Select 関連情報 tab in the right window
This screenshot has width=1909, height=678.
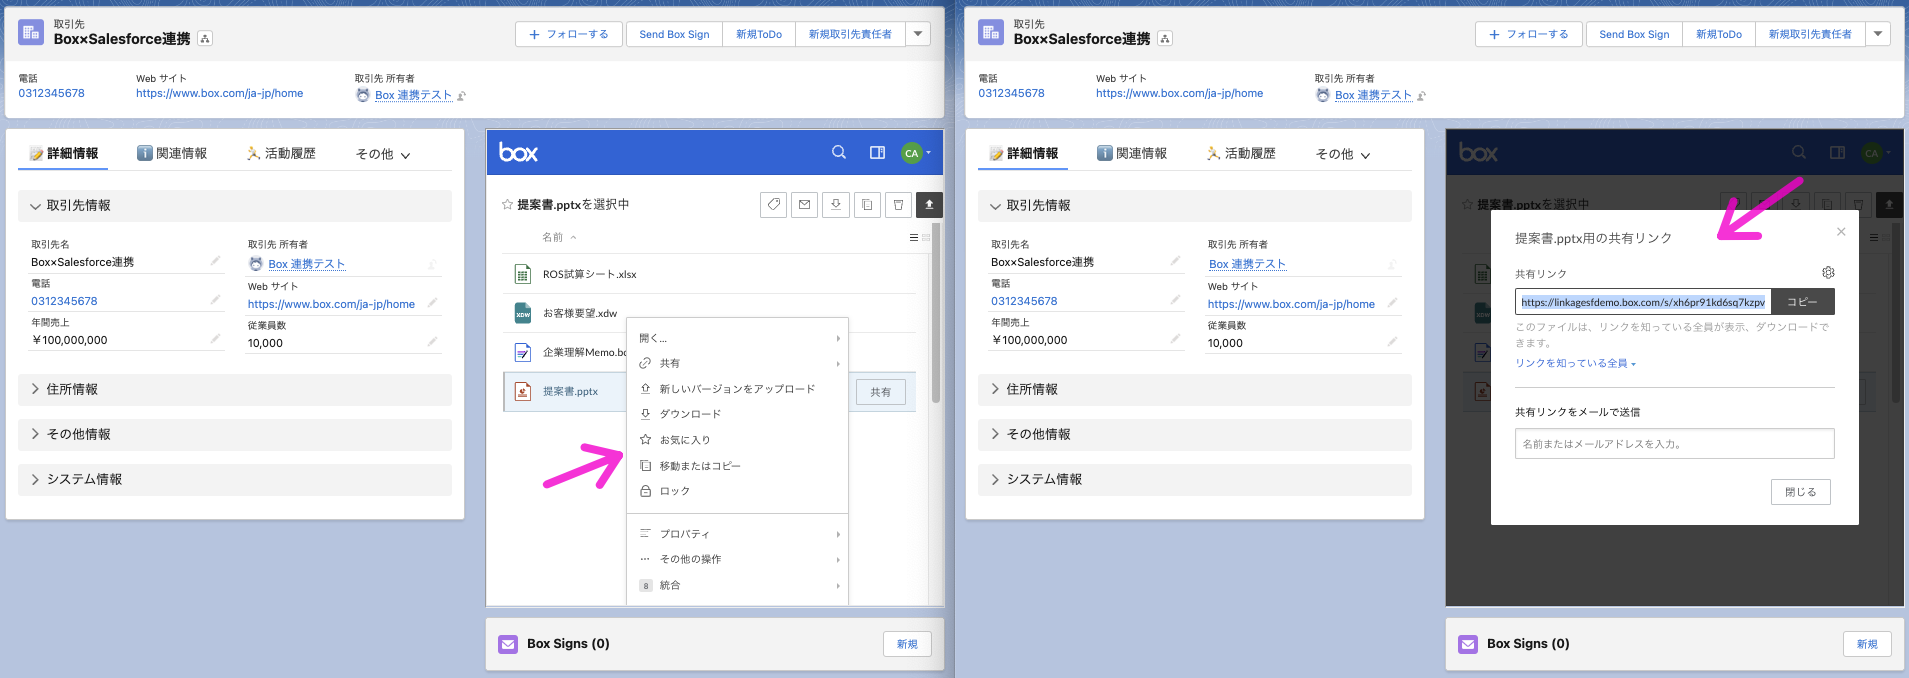[1132, 153]
